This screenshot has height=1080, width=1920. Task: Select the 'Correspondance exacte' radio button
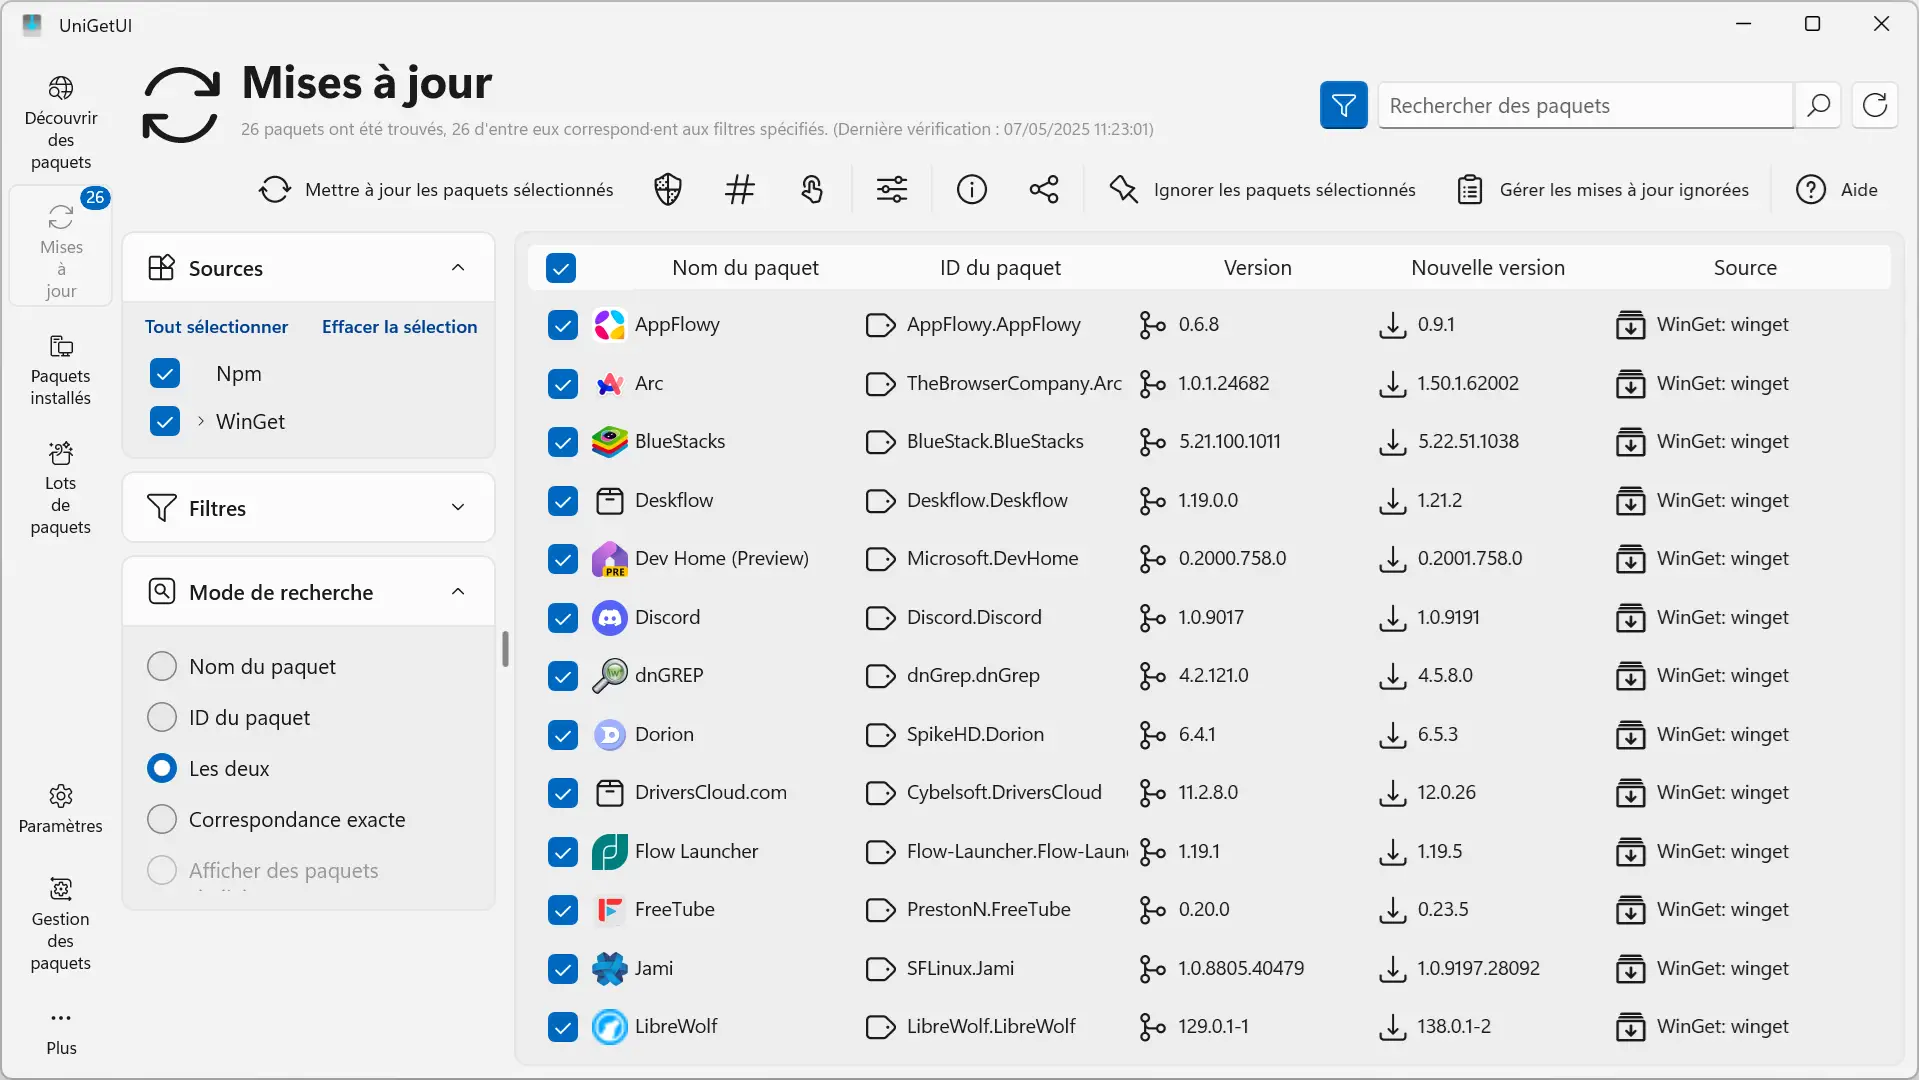162,819
